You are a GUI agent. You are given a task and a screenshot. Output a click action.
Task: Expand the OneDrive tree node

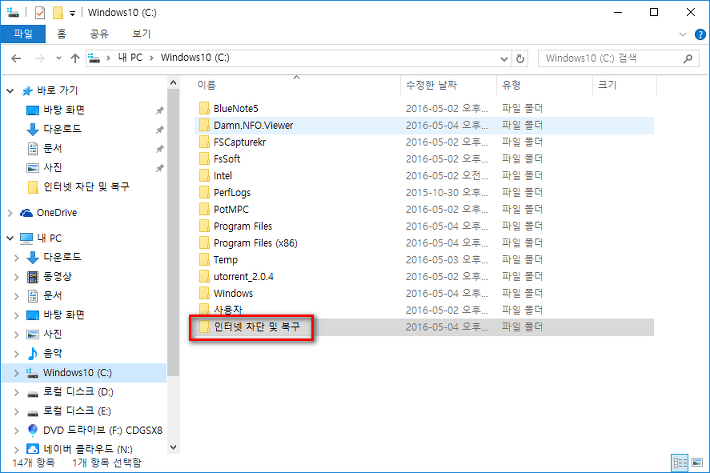(x=10, y=213)
